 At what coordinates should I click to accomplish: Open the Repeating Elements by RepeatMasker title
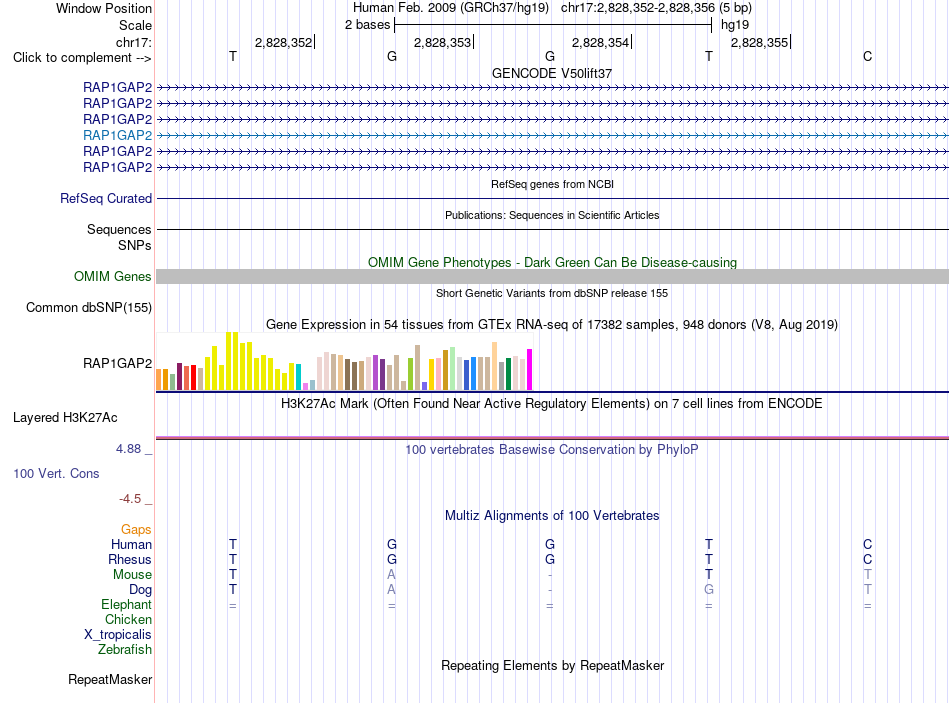[552, 665]
